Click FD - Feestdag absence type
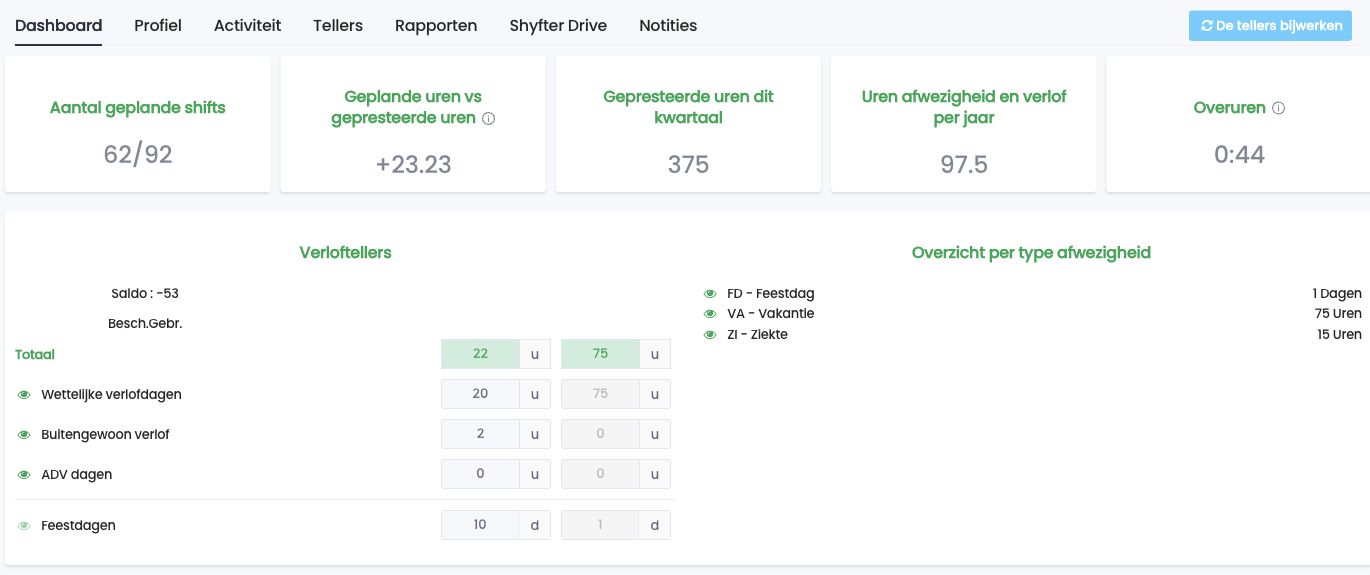The height and width of the screenshot is (575, 1370). pos(770,294)
